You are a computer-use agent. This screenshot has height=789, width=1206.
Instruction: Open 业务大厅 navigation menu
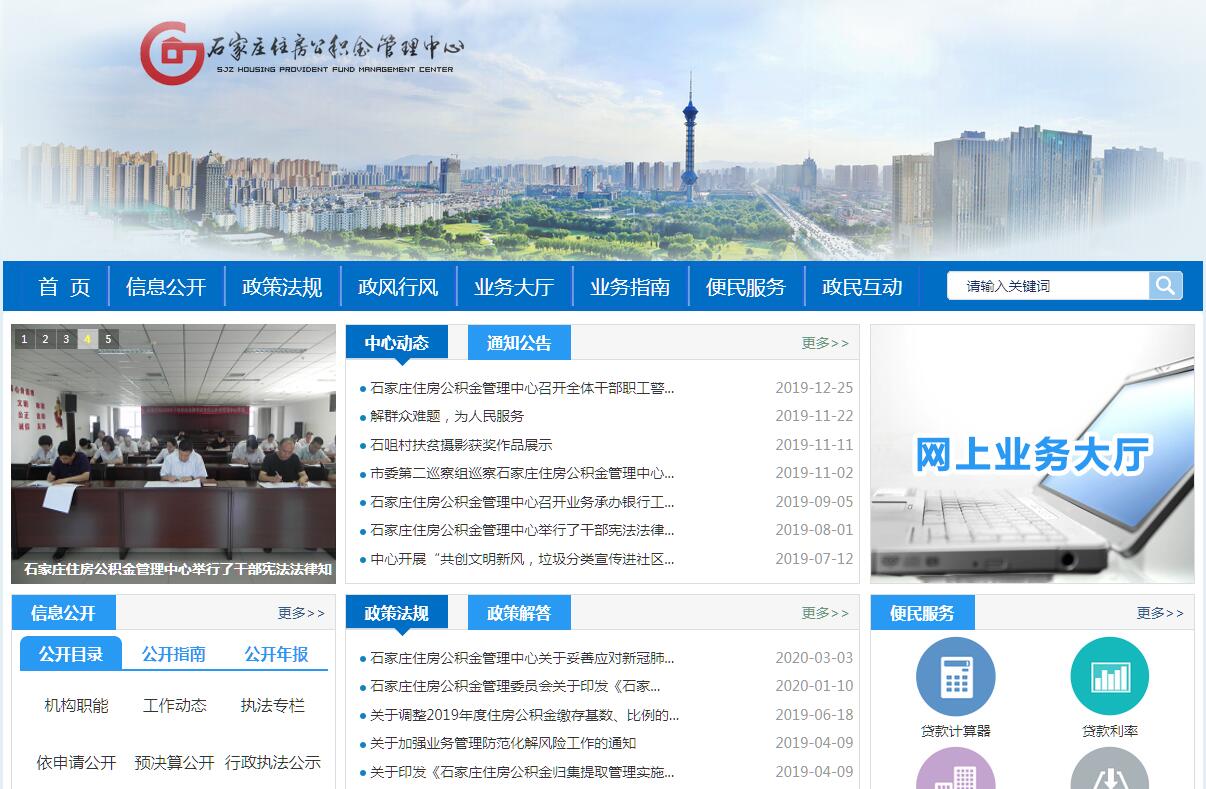click(x=514, y=287)
